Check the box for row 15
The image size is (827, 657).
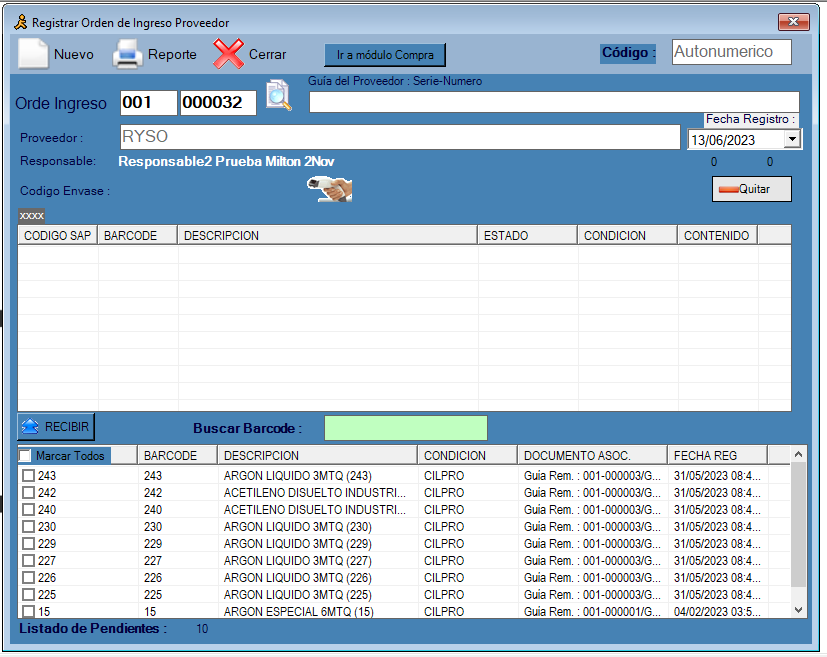(x=28, y=612)
